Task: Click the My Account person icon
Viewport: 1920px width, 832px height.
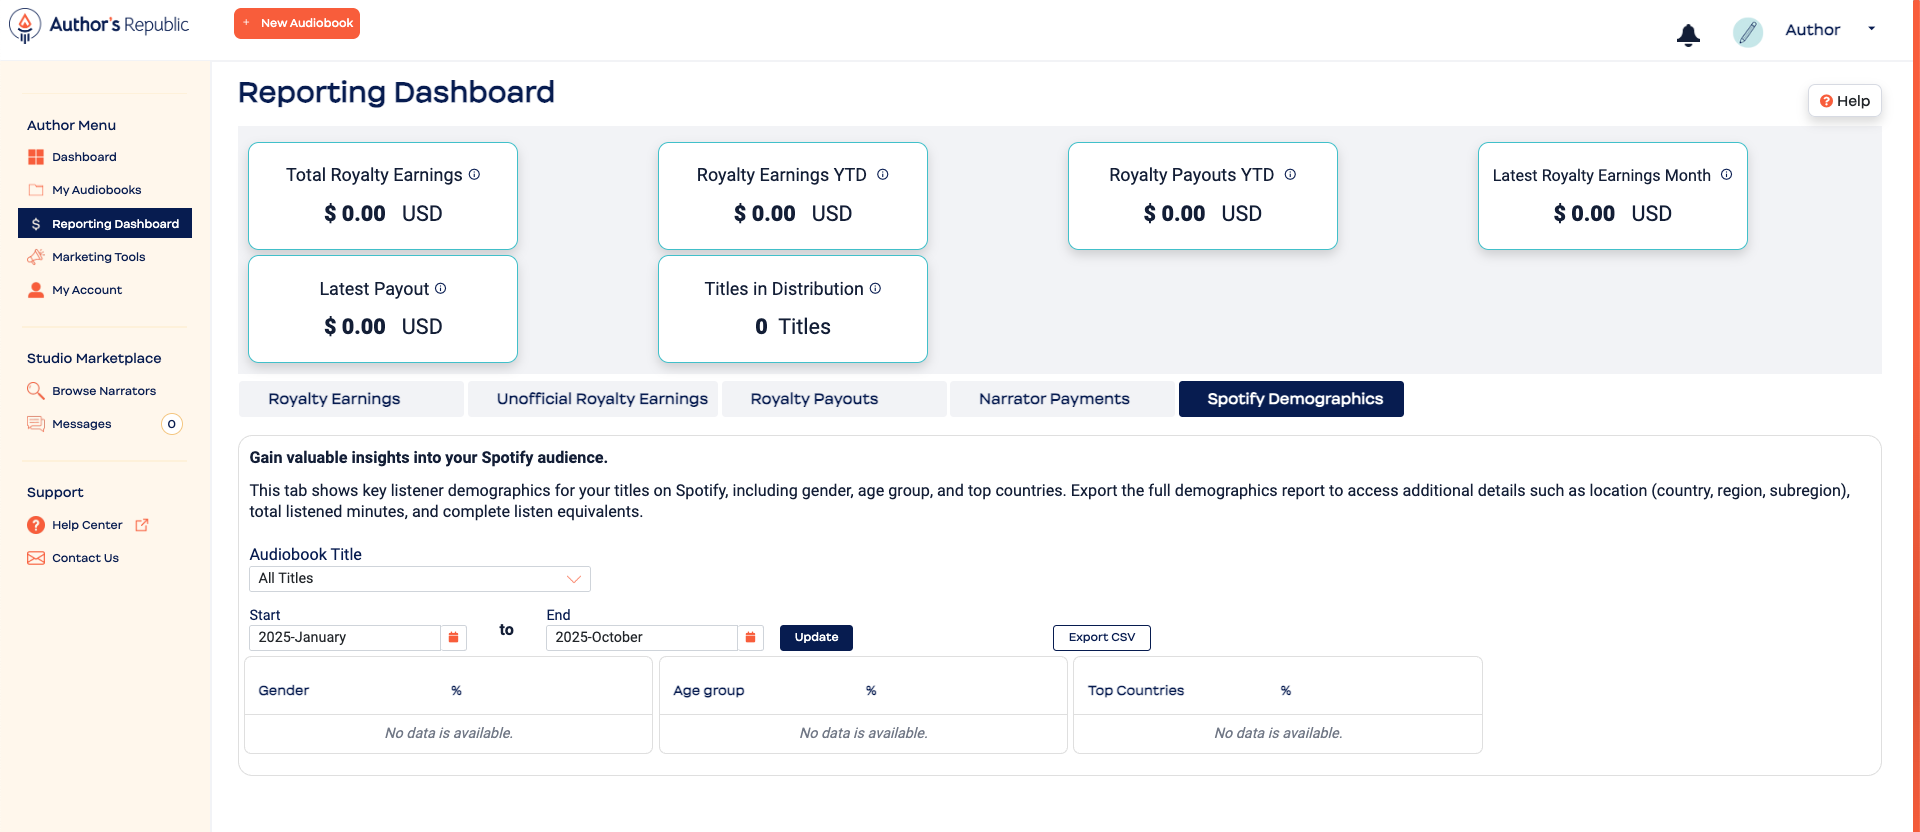Action: click(36, 290)
